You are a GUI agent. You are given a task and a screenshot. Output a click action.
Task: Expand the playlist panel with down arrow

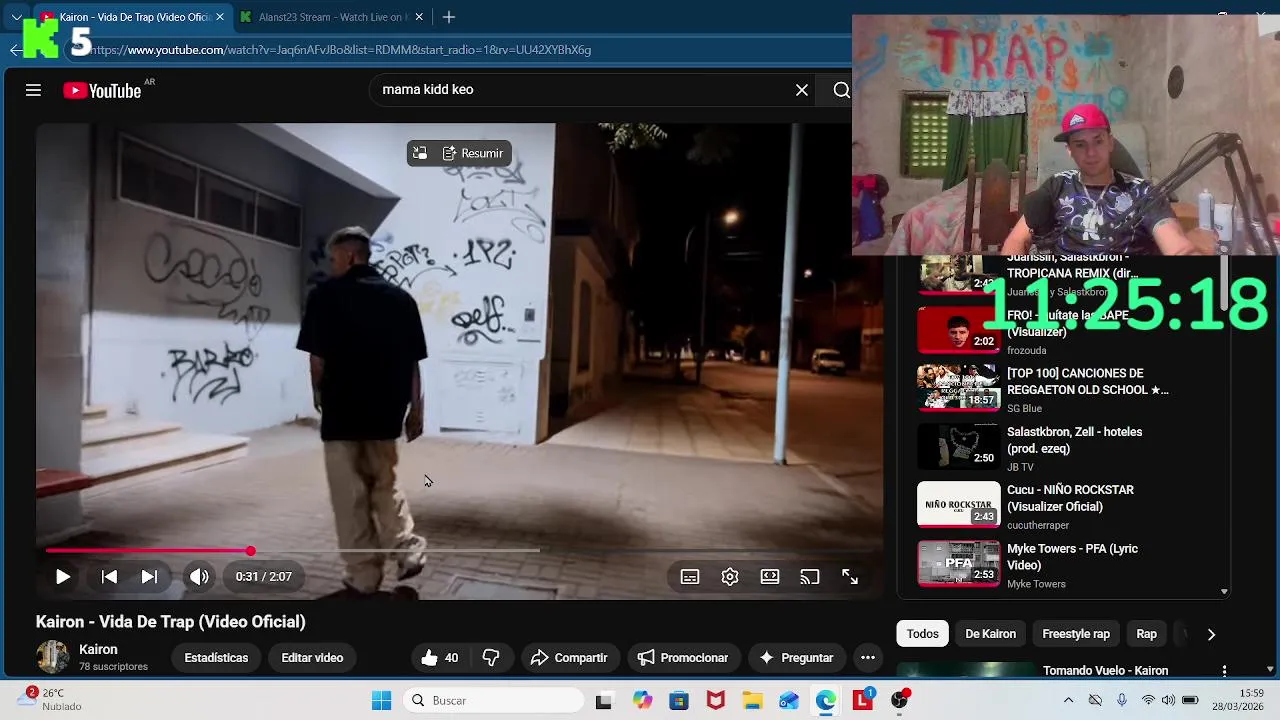1224,592
